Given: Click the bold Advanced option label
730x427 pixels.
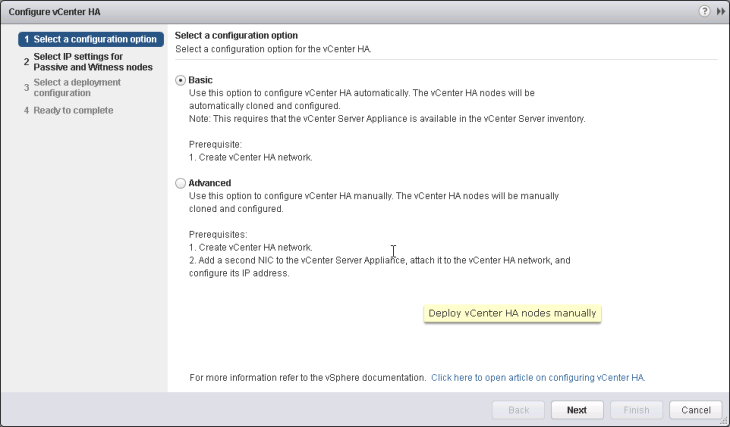Looking at the screenshot, I should [x=210, y=183].
